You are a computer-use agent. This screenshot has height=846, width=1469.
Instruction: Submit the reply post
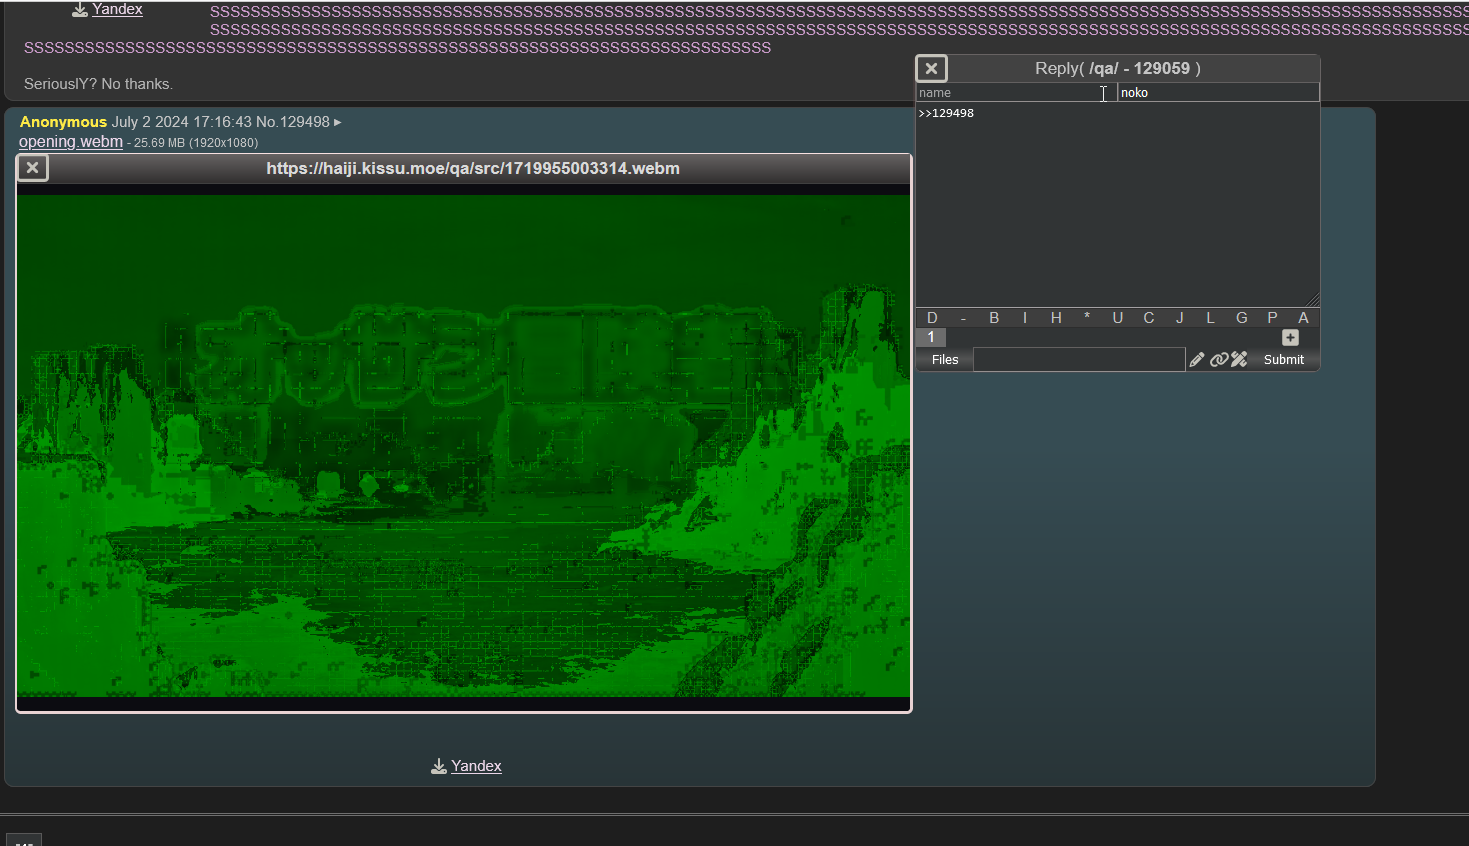click(1283, 360)
